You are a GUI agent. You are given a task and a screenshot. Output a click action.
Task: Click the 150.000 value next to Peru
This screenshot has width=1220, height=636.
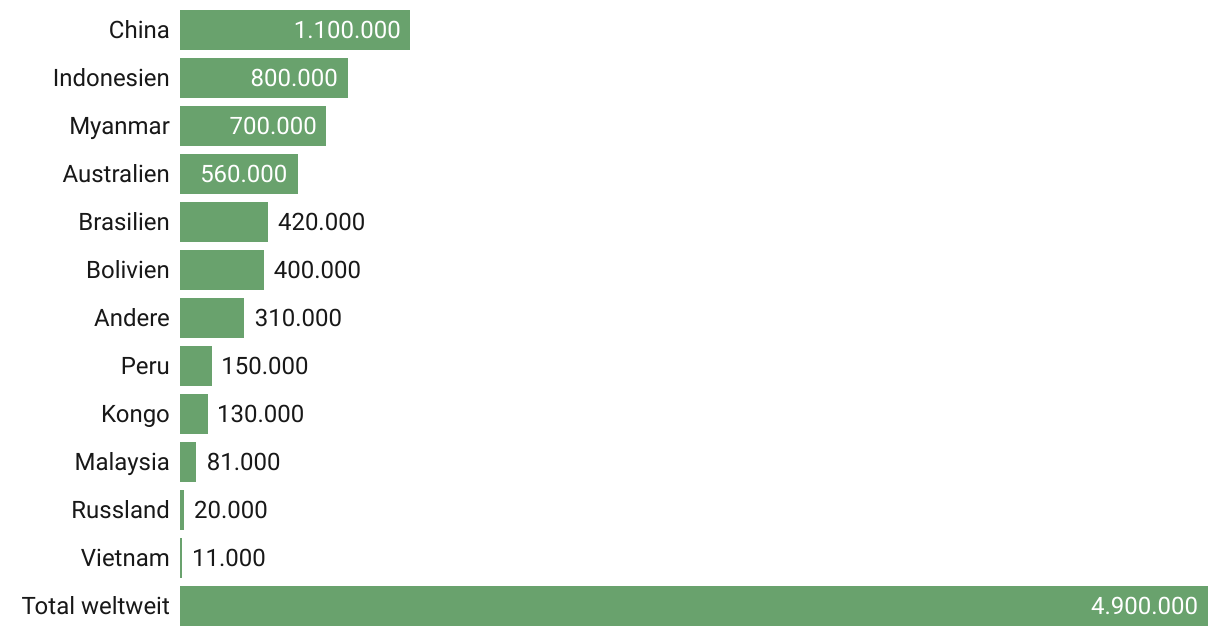coord(265,366)
